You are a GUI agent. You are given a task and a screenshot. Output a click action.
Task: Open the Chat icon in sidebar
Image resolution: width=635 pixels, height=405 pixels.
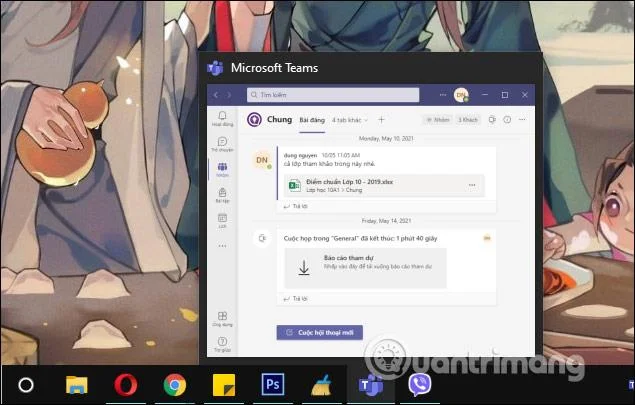[222, 144]
